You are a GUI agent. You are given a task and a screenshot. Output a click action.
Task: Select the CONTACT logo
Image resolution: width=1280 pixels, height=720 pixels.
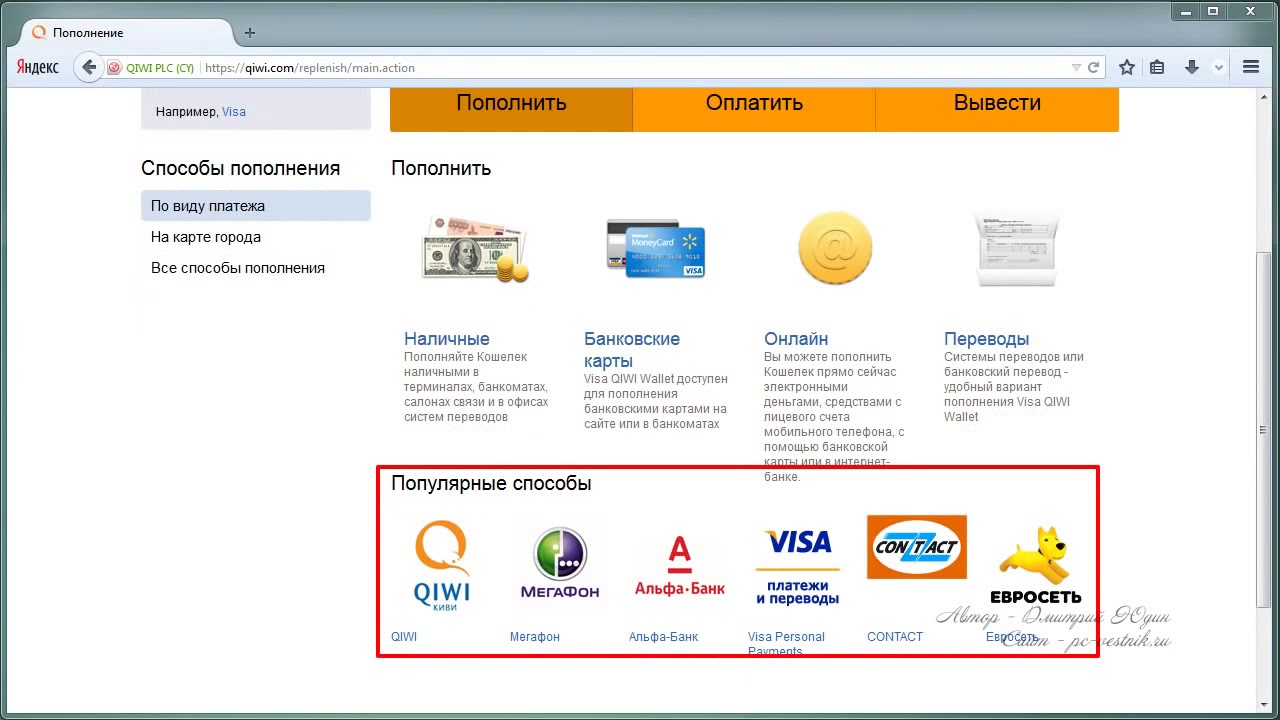coord(917,547)
